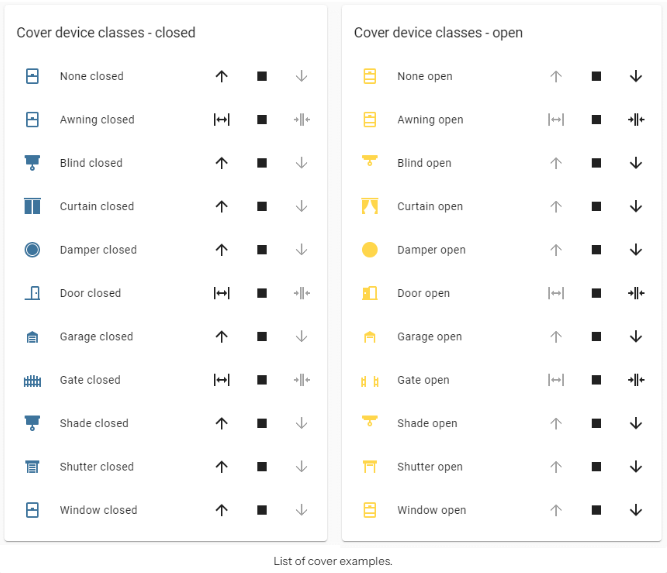
Task: Open the Window closed cover
Action: (222, 510)
